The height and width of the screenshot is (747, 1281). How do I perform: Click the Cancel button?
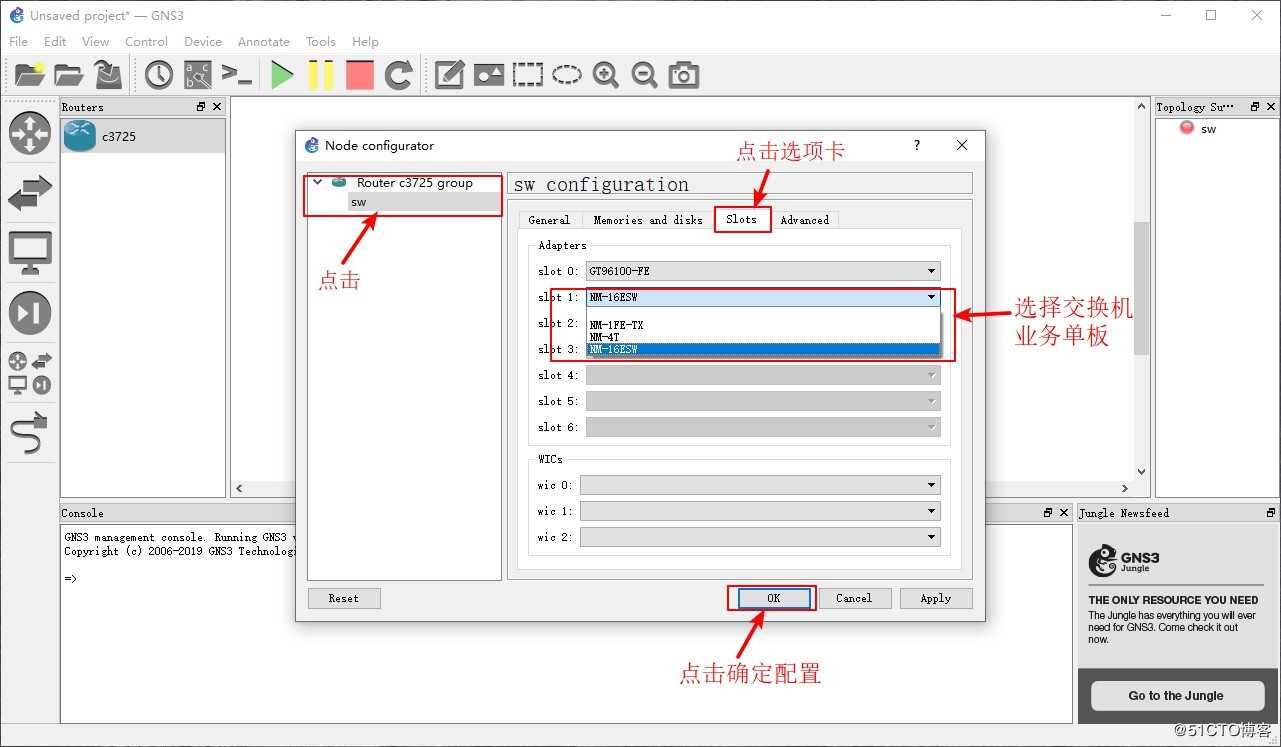click(854, 598)
